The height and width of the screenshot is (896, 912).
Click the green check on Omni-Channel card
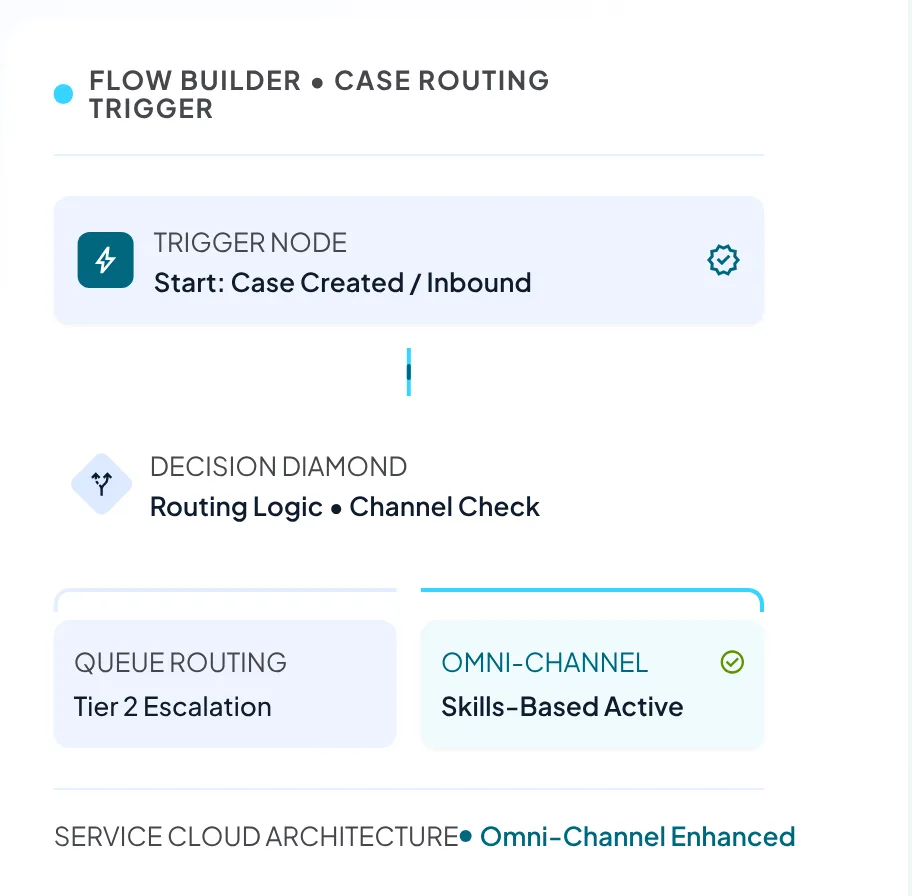pos(732,662)
